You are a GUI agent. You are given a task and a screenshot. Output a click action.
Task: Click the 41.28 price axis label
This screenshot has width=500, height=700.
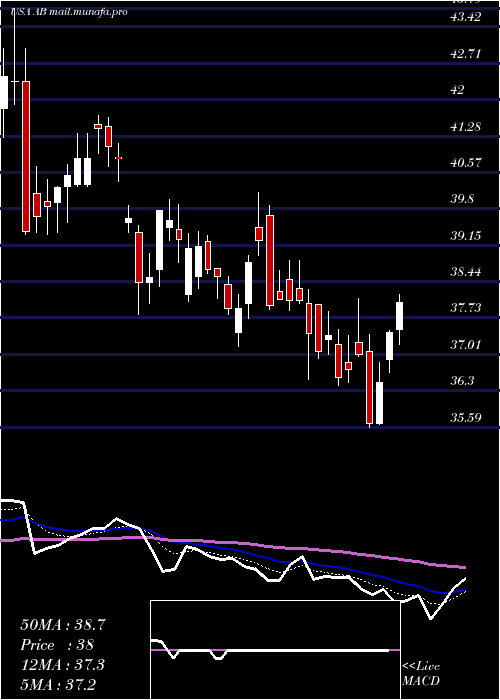[466, 126]
